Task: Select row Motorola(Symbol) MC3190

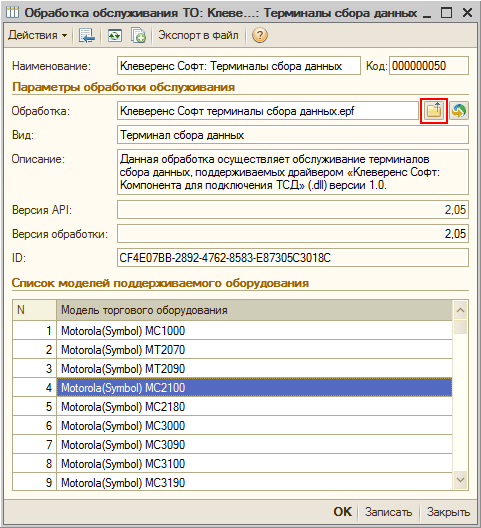Action: [x=232, y=483]
